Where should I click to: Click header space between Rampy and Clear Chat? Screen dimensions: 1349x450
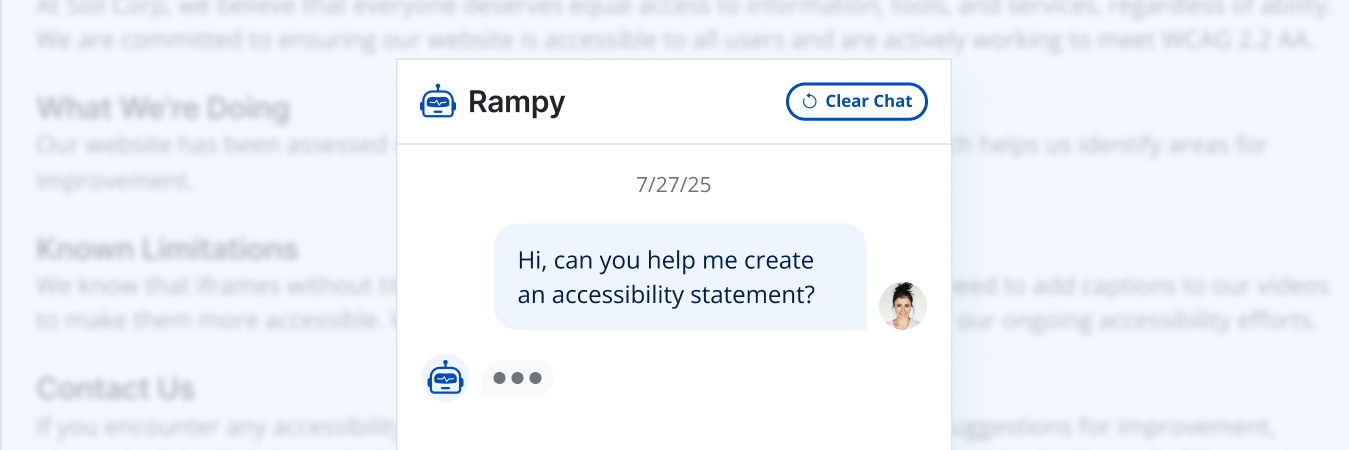pos(675,102)
